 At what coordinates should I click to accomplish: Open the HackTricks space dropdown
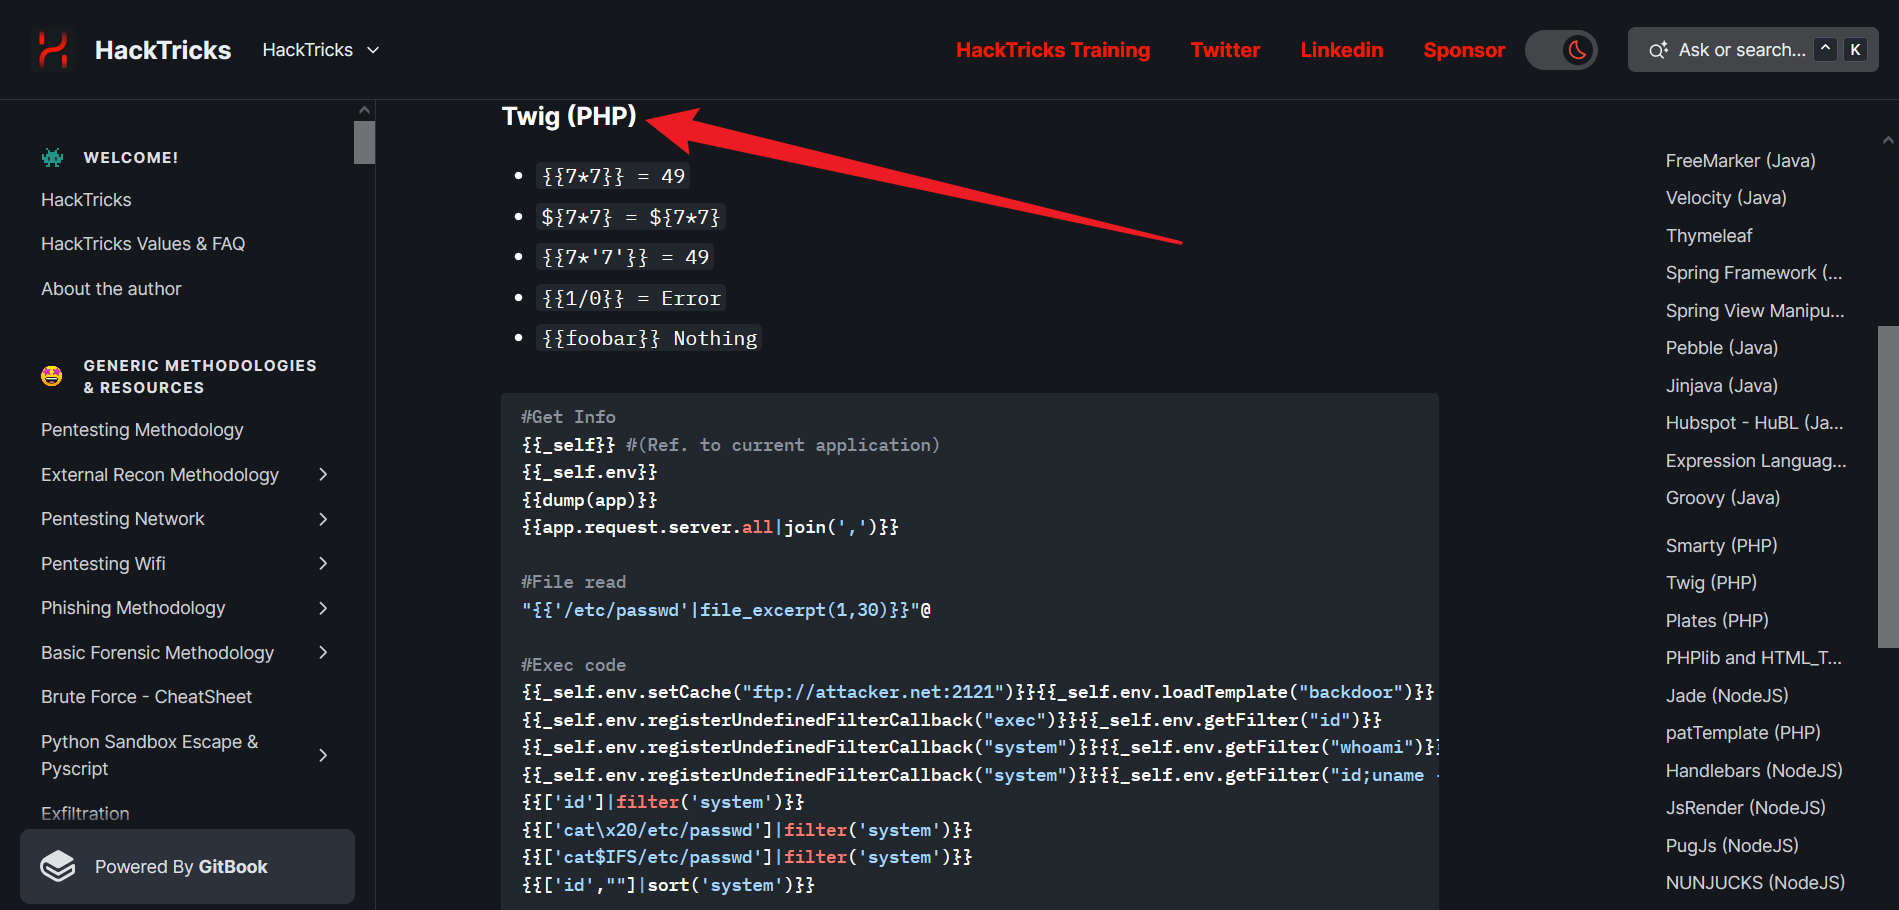coord(320,50)
